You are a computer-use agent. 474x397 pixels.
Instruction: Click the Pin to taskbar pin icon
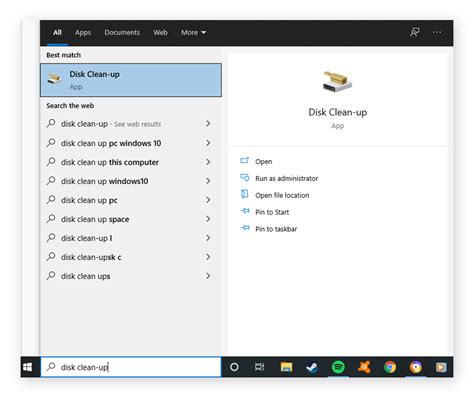click(x=245, y=228)
